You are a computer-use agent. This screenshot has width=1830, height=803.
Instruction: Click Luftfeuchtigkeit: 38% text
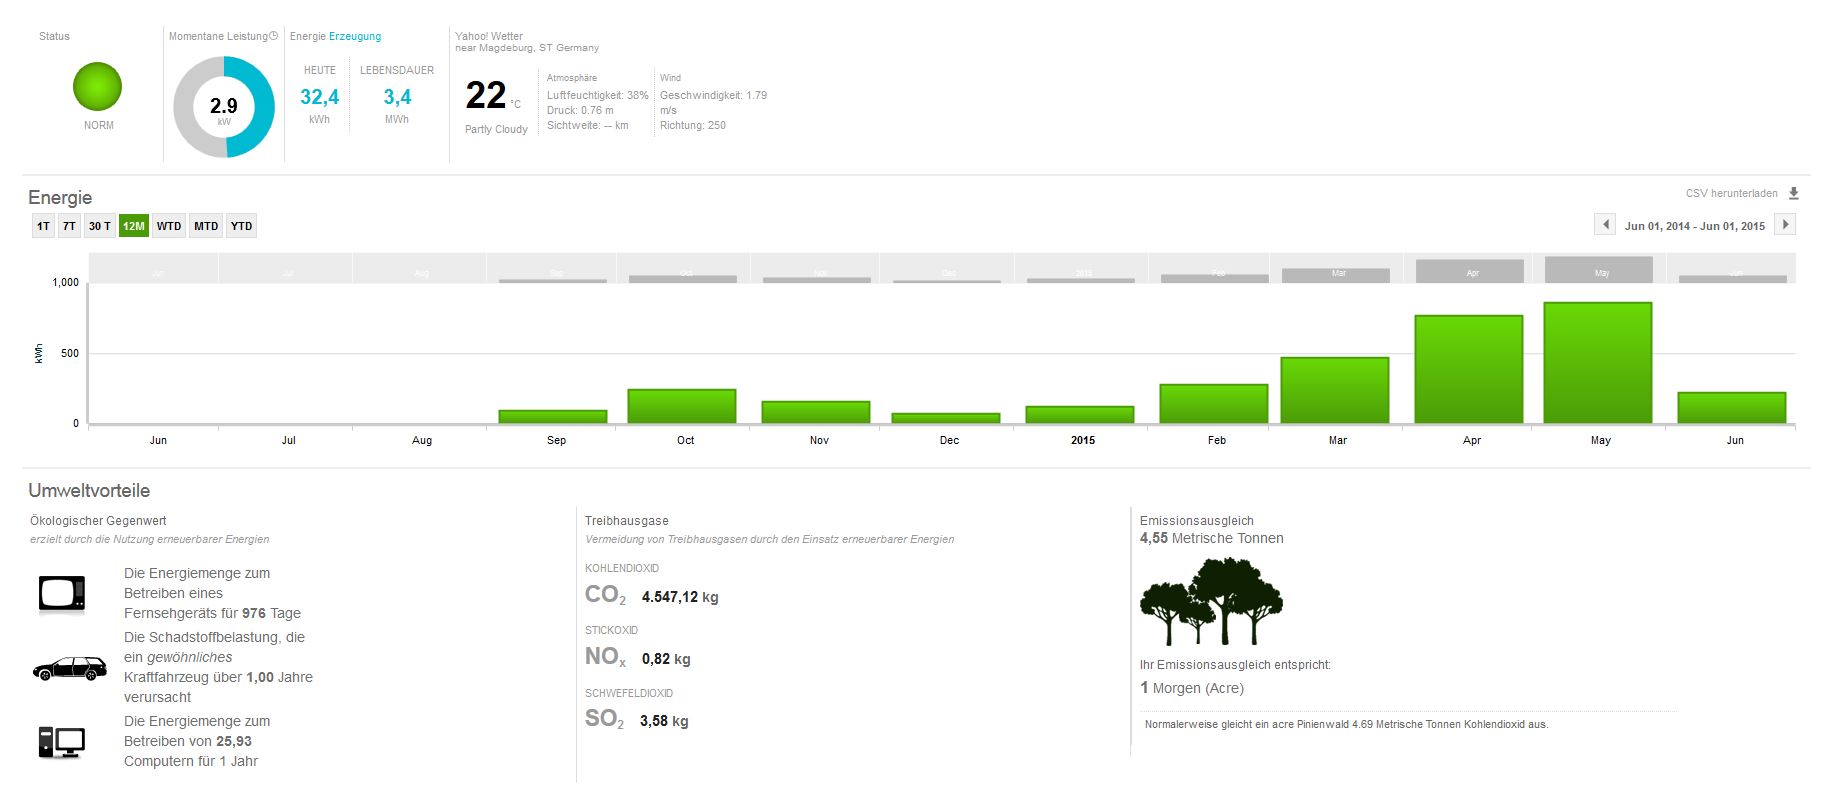pos(598,95)
